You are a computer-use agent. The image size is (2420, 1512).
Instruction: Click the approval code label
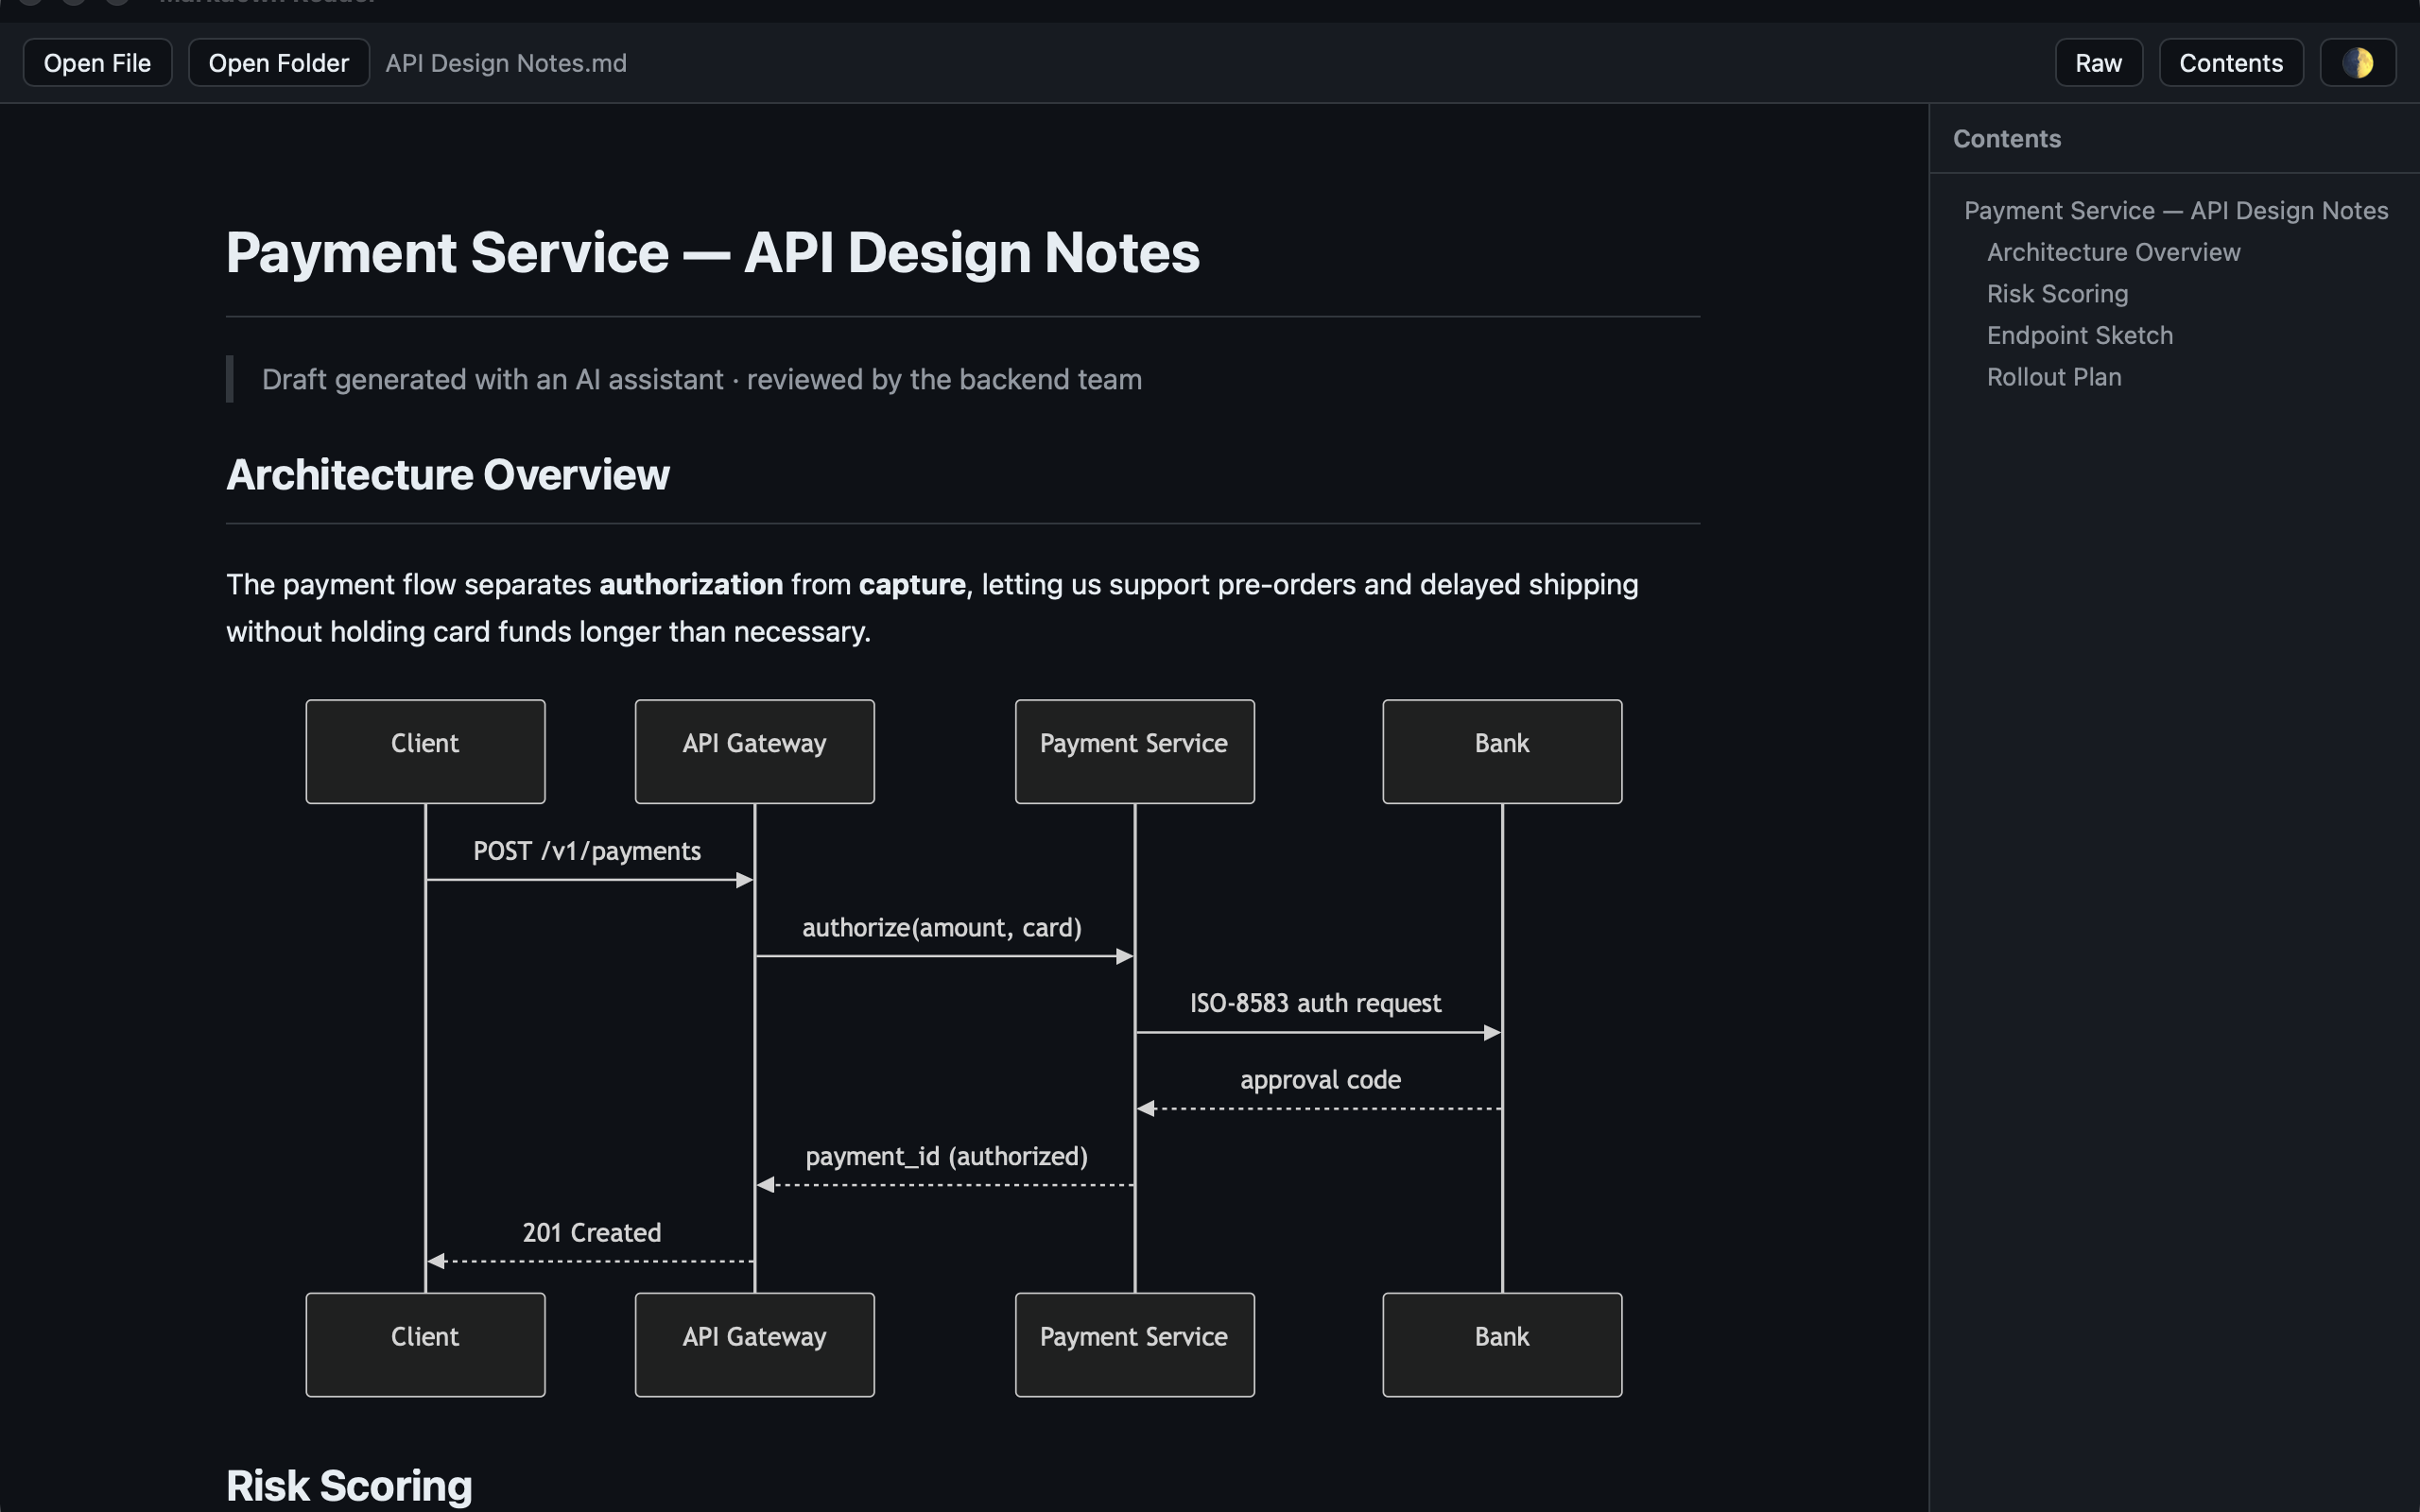[x=1320, y=1080]
